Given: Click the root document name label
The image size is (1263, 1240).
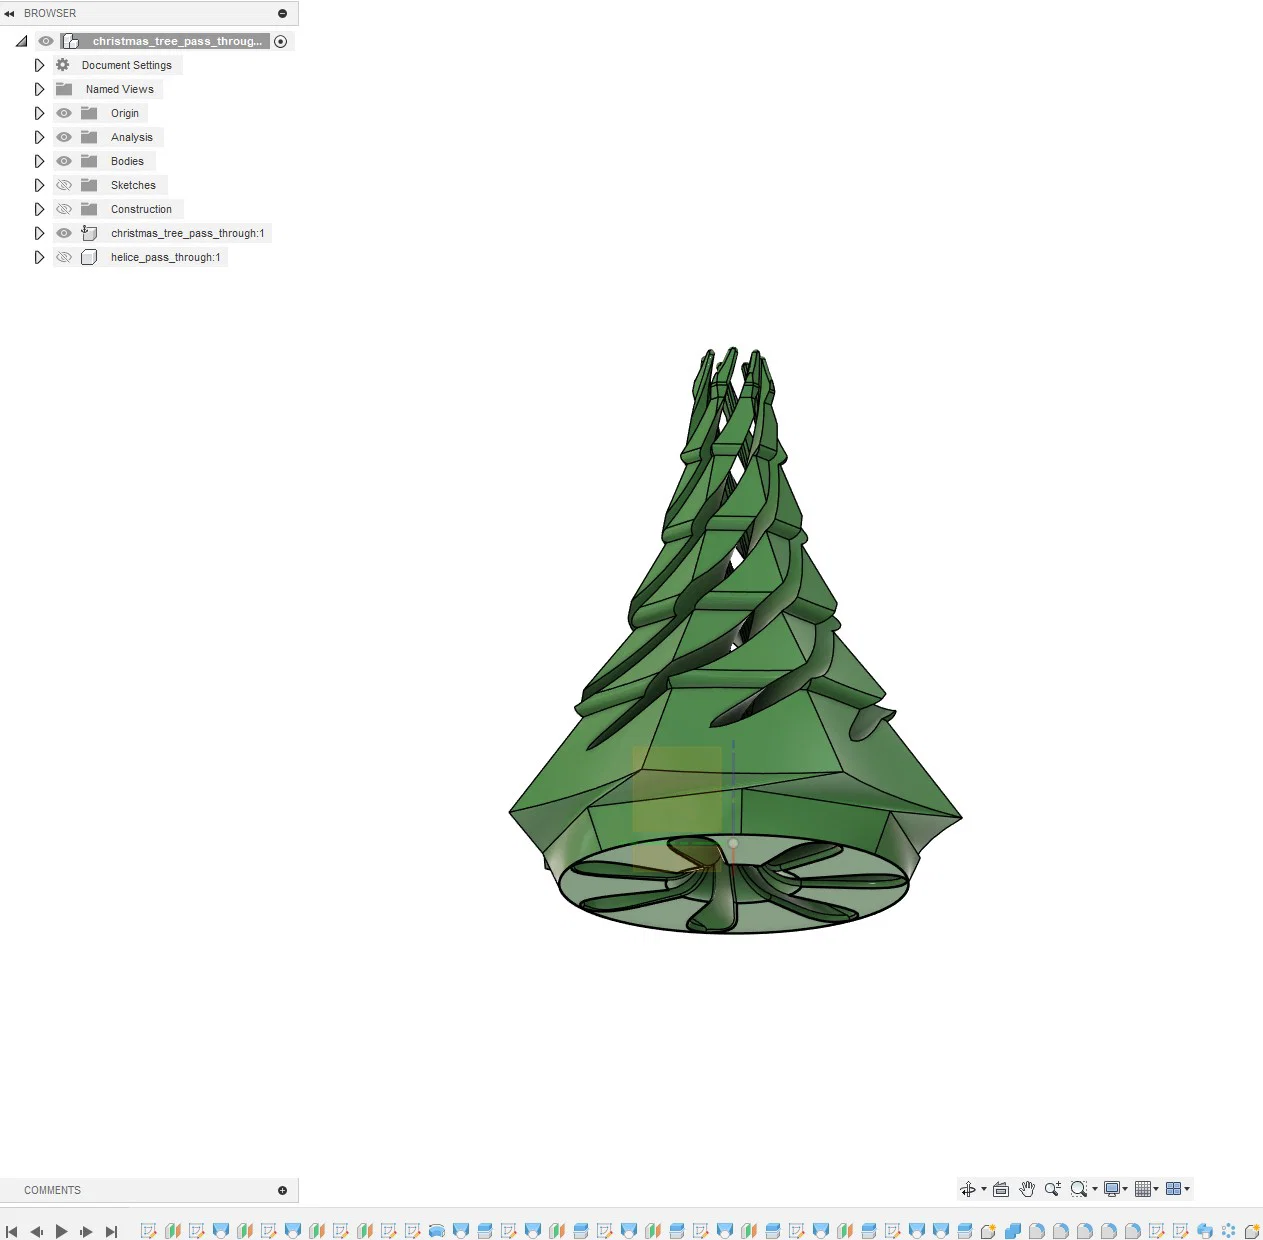Looking at the screenshot, I should point(177,41).
